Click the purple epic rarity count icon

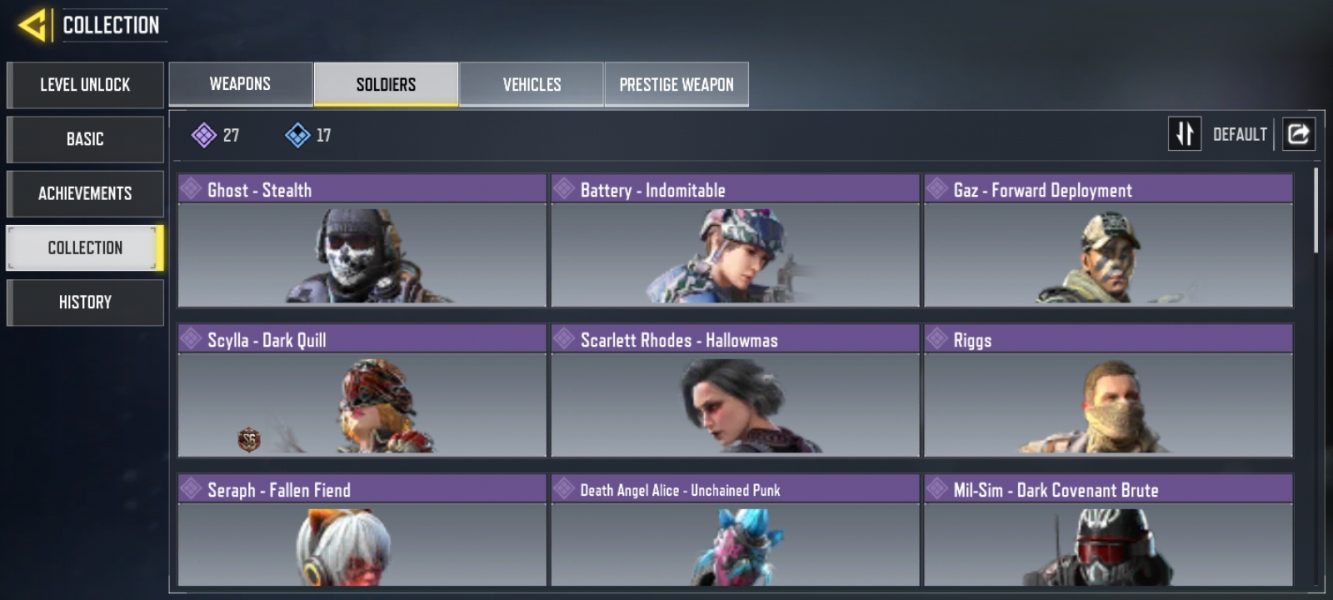click(x=204, y=135)
